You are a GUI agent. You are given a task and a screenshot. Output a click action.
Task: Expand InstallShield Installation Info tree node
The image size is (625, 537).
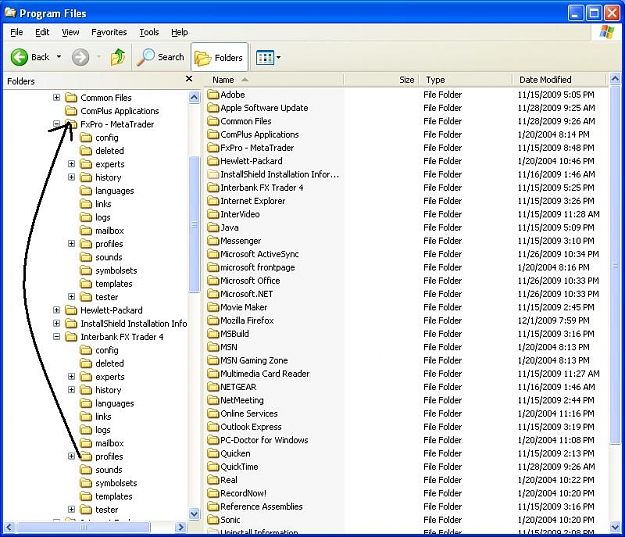click(x=57, y=323)
